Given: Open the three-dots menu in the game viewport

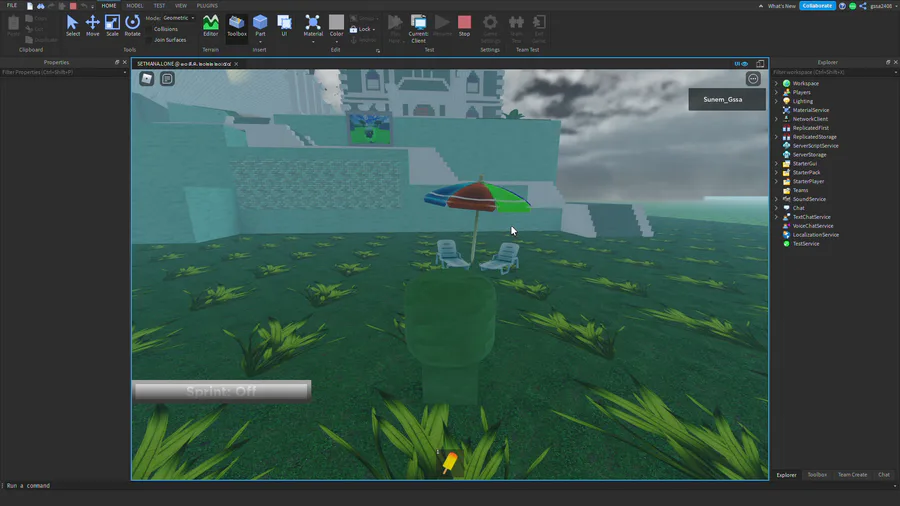Looking at the screenshot, I should 753,79.
